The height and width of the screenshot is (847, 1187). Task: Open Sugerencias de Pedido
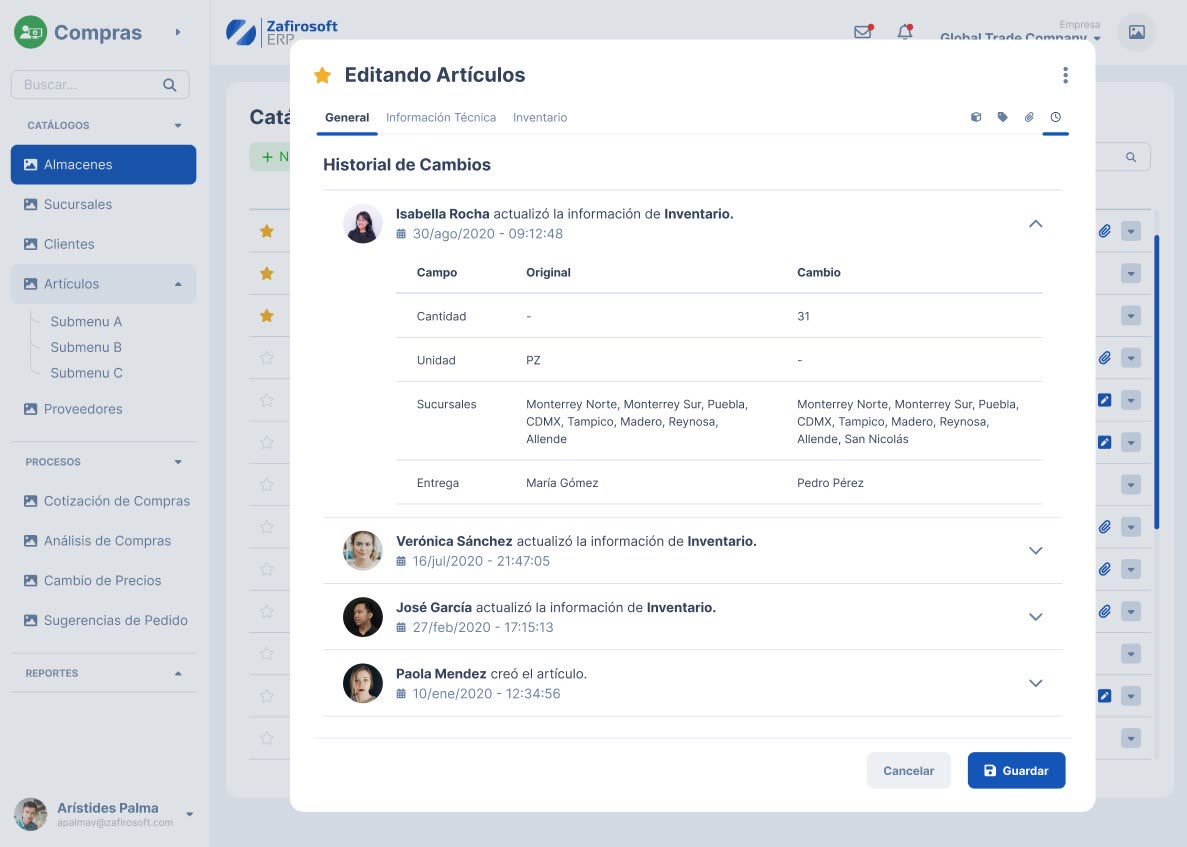[x=103, y=620]
